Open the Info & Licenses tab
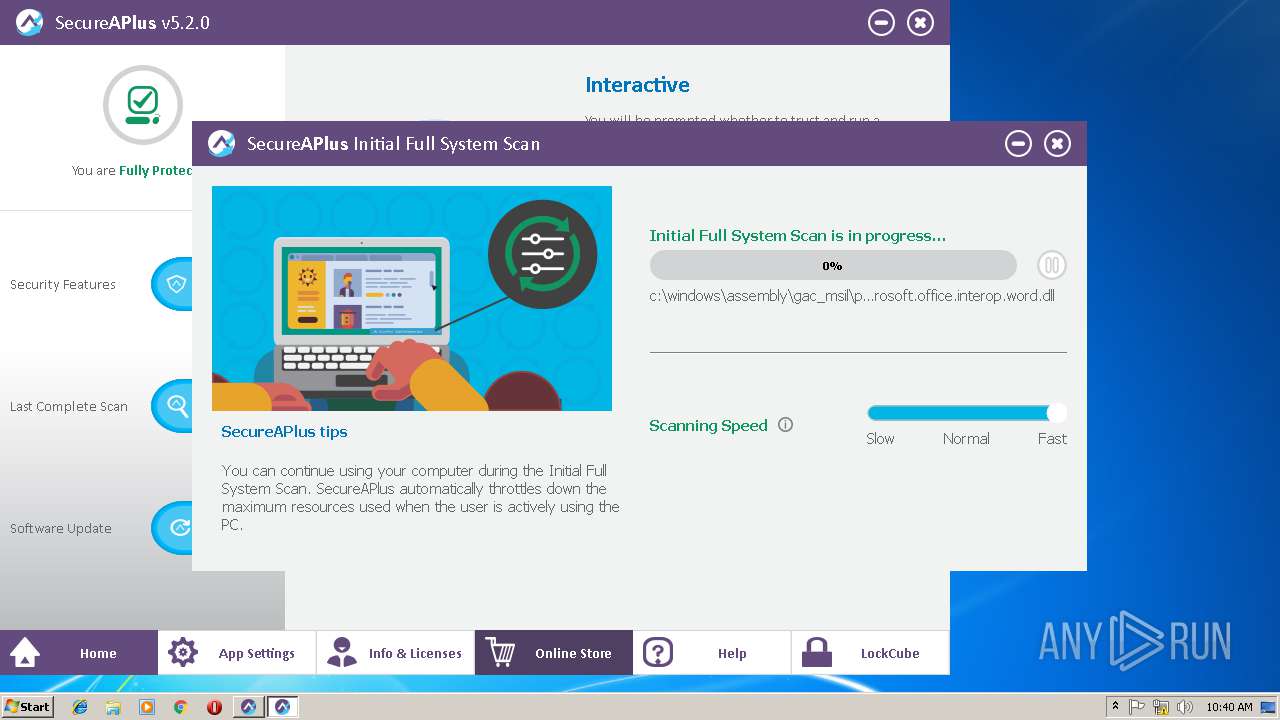Screen dimensions: 1280x720 click(395, 653)
